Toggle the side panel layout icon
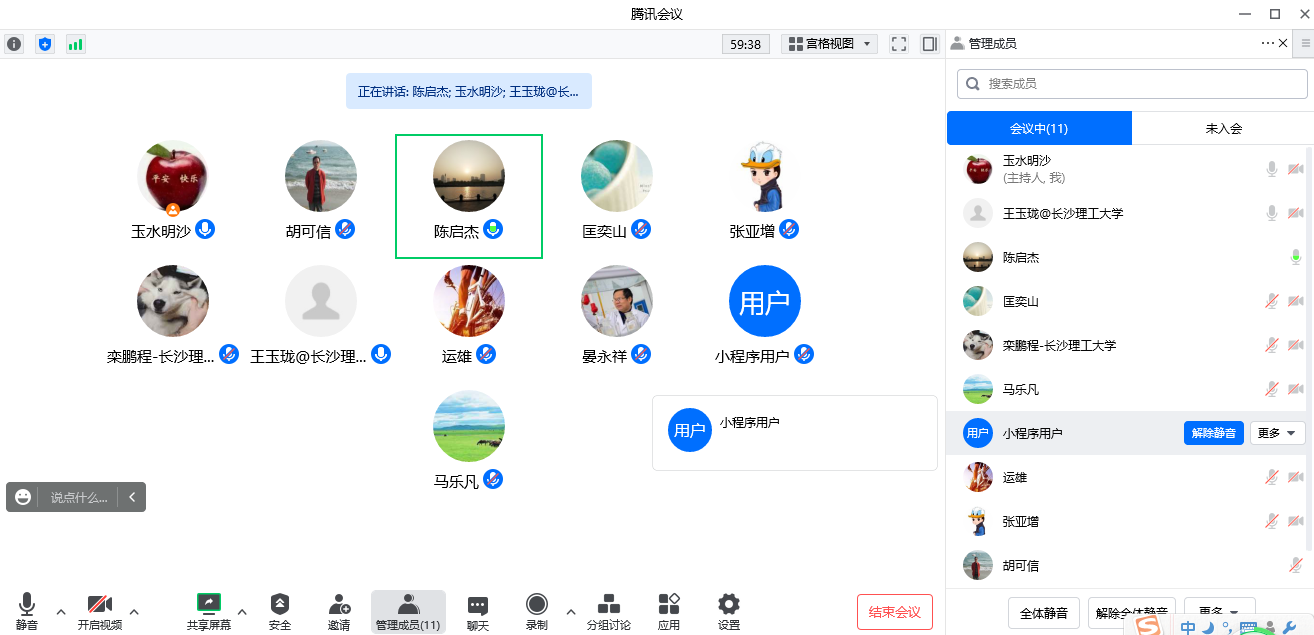This screenshot has width=1314, height=635. (x=929, y=44)
